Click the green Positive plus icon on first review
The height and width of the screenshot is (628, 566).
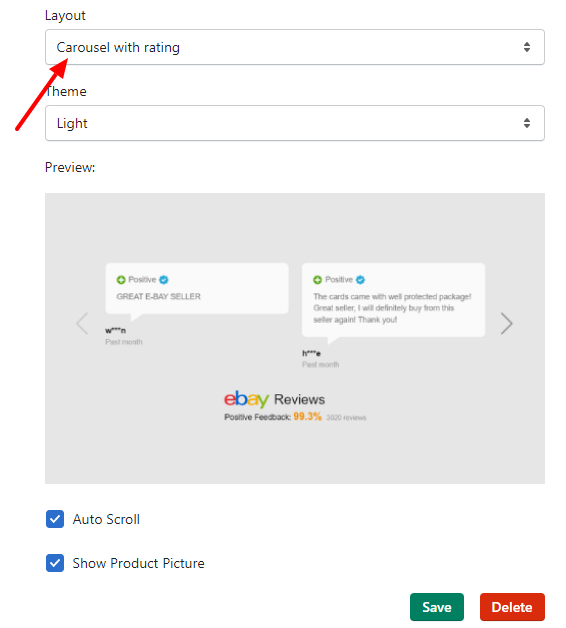(x=121, y=280)
